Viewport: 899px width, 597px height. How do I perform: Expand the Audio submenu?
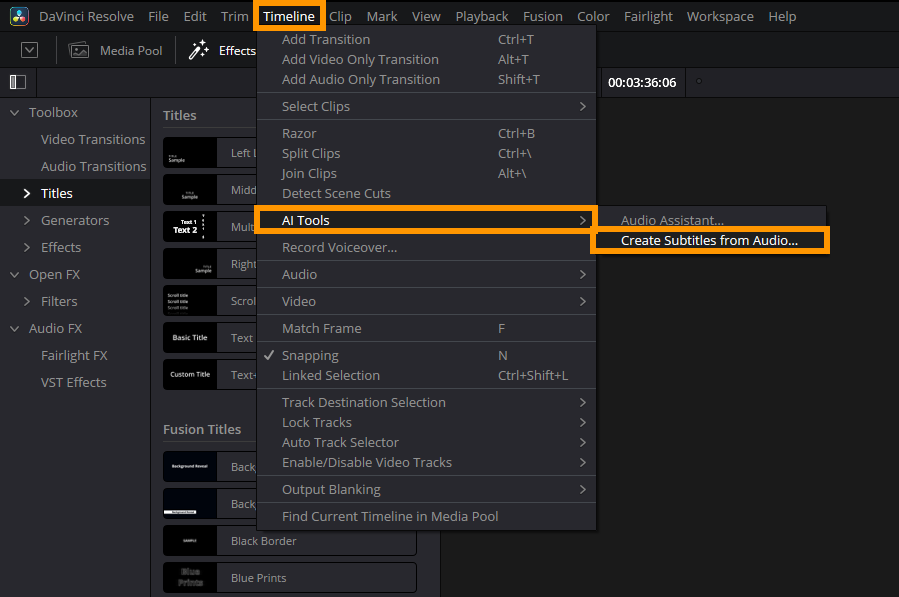tap(427, 275)
